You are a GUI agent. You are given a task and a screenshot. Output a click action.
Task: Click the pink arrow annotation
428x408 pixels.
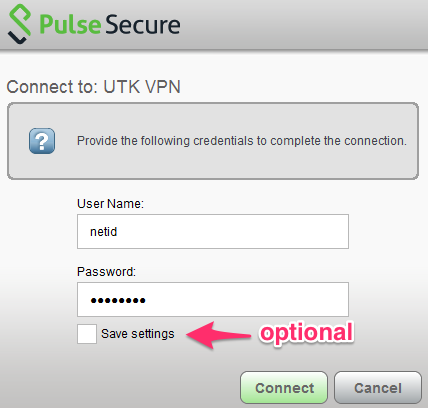(218, 335)
